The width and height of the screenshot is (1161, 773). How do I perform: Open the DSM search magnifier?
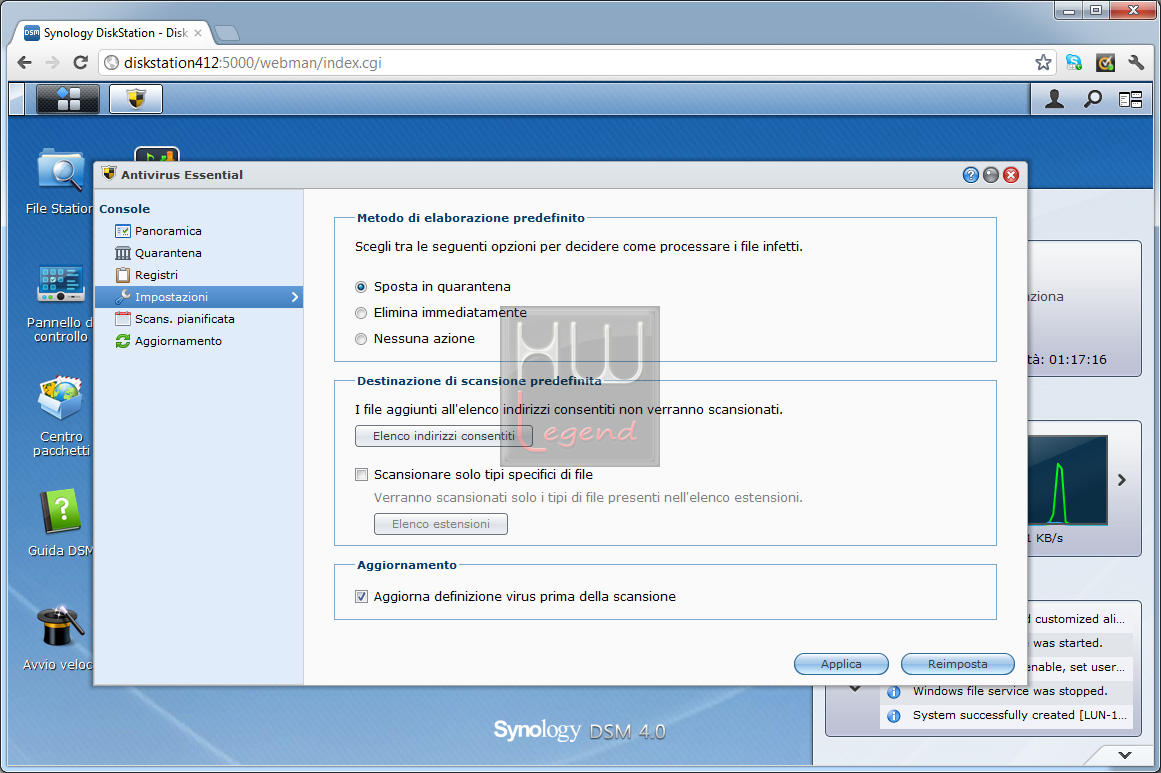tap(1093, 99)
